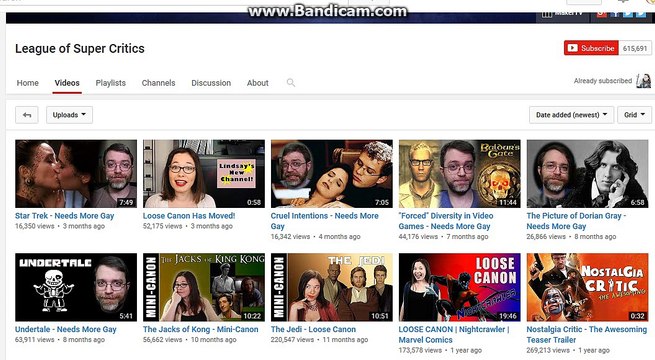Open the Date added (newest) sort dropdown

coord(571,115)
